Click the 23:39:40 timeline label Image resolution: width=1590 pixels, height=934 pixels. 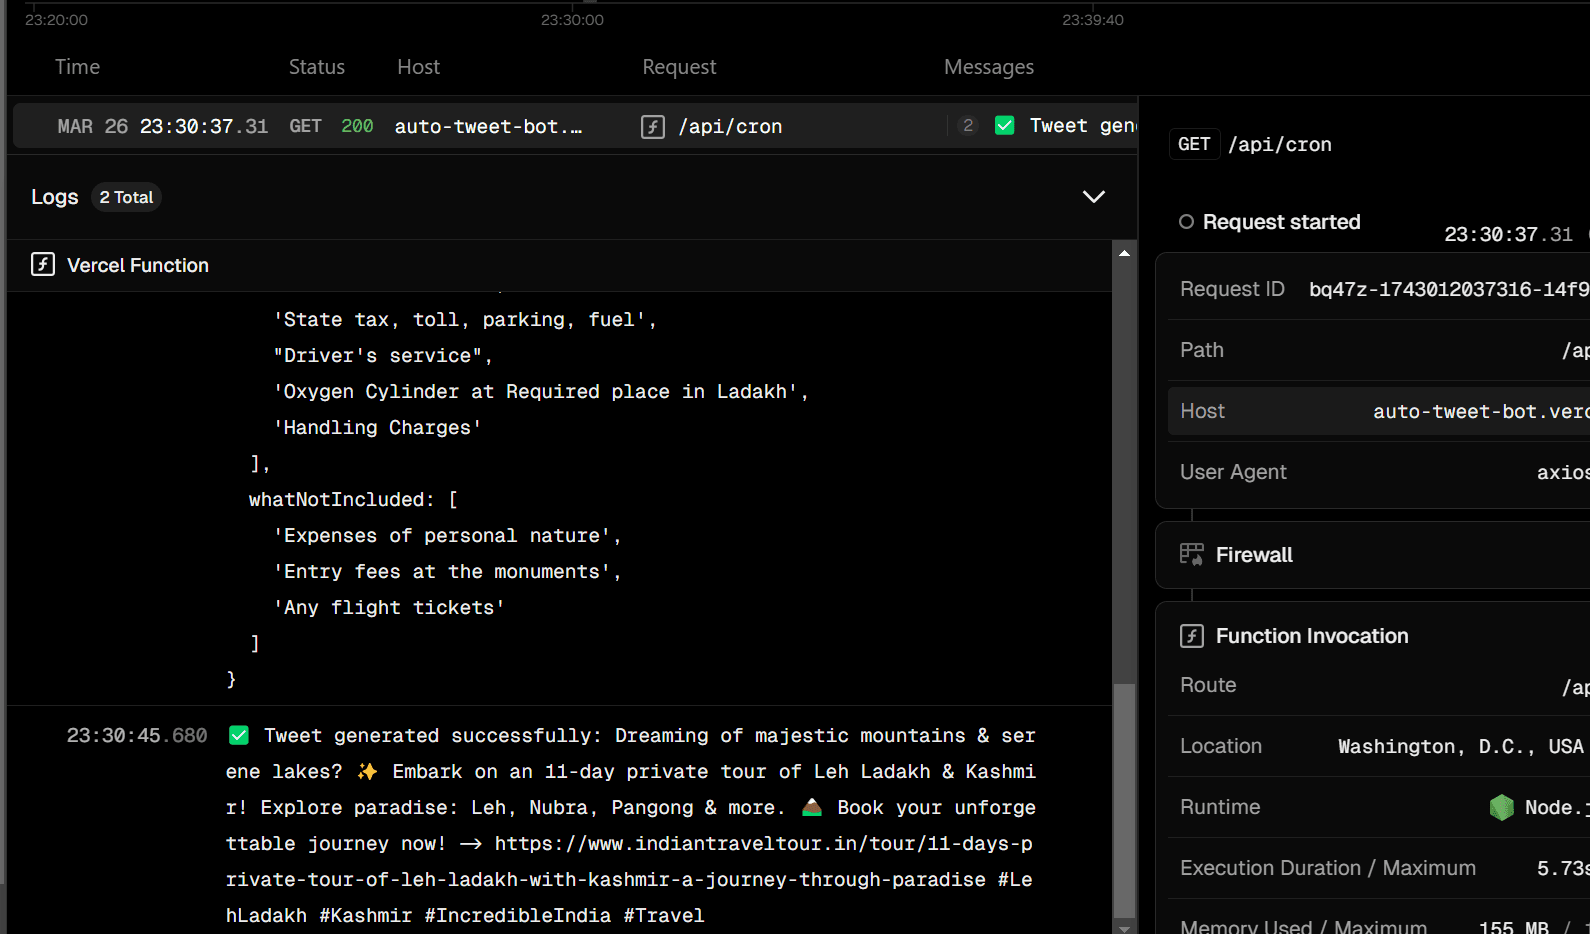click(1093, 19)
